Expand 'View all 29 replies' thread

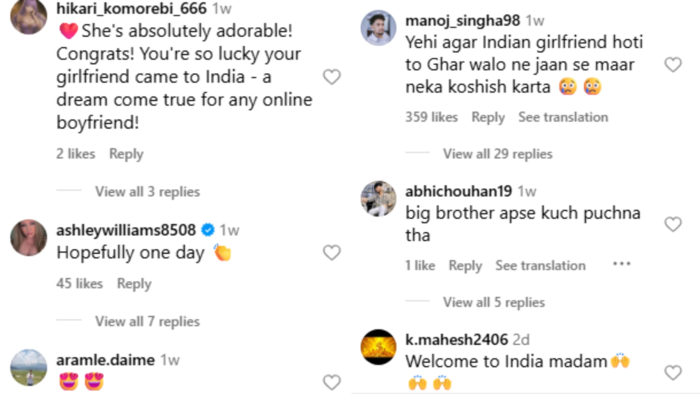(497, 153)
